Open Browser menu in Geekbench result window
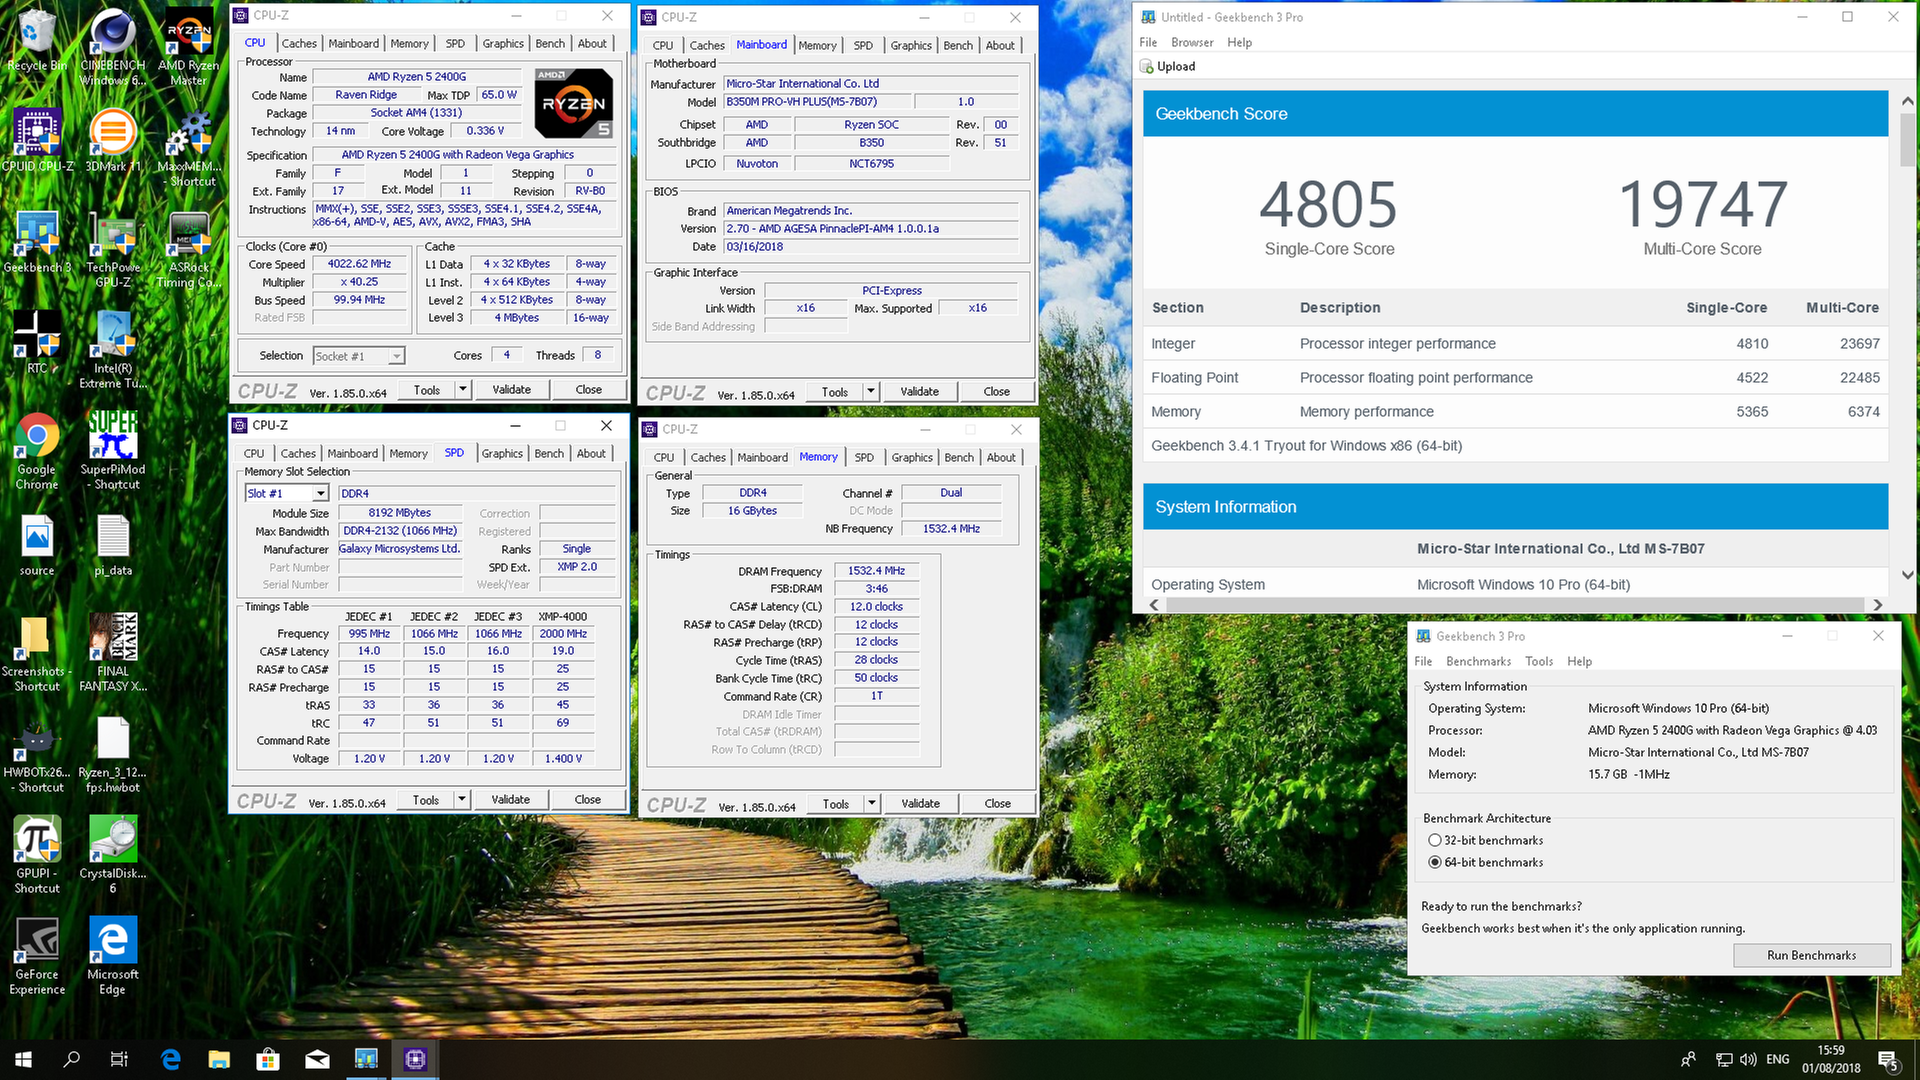1920x1080 pixels. 1192,43
